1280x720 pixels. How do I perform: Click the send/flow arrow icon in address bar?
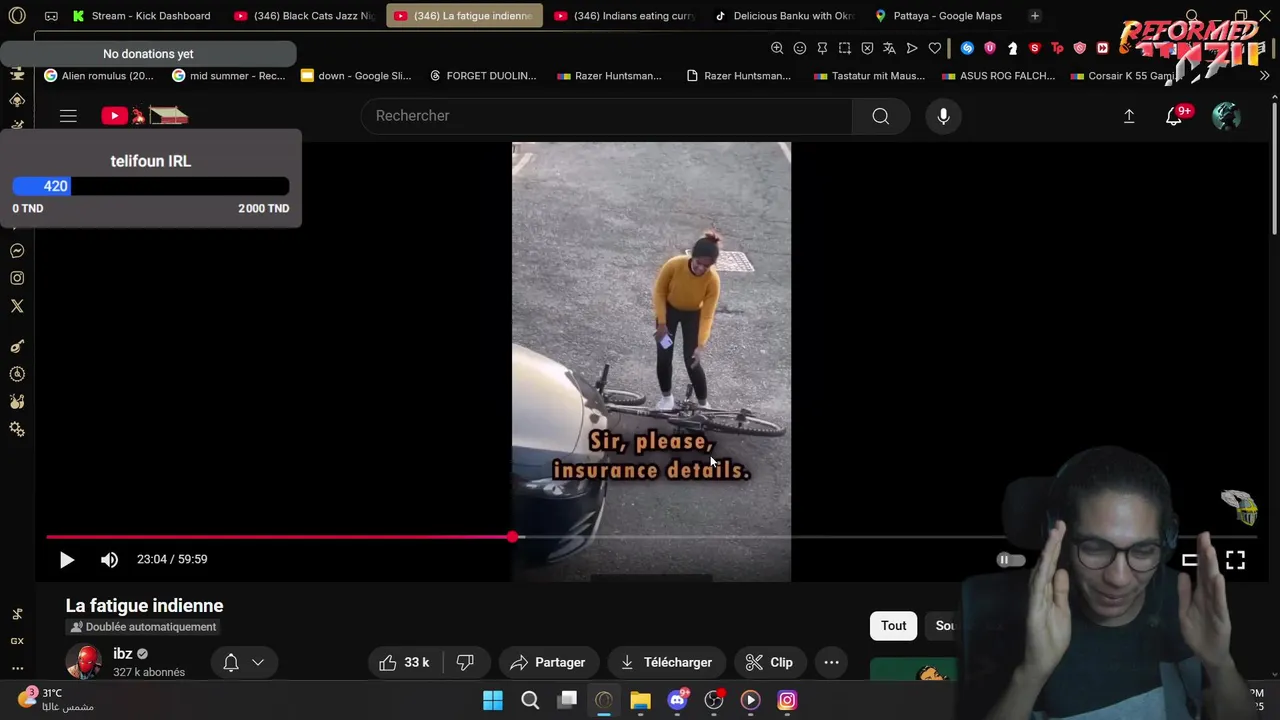tap(912, 48)
